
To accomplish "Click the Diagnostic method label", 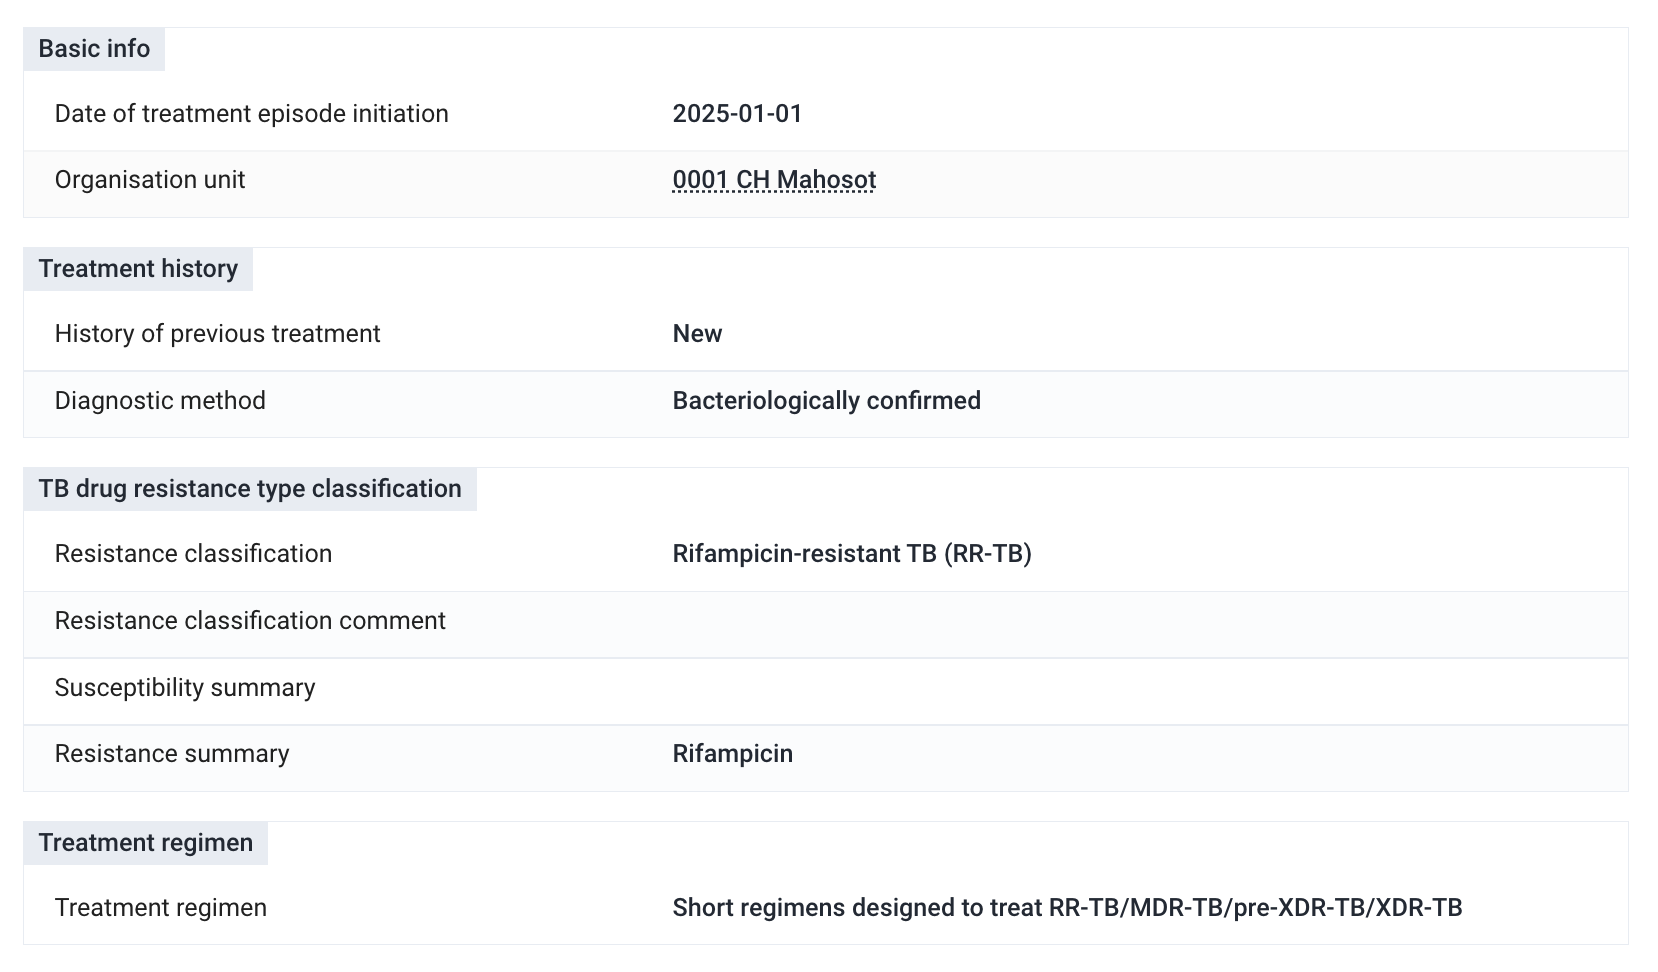I will [160, 401].
